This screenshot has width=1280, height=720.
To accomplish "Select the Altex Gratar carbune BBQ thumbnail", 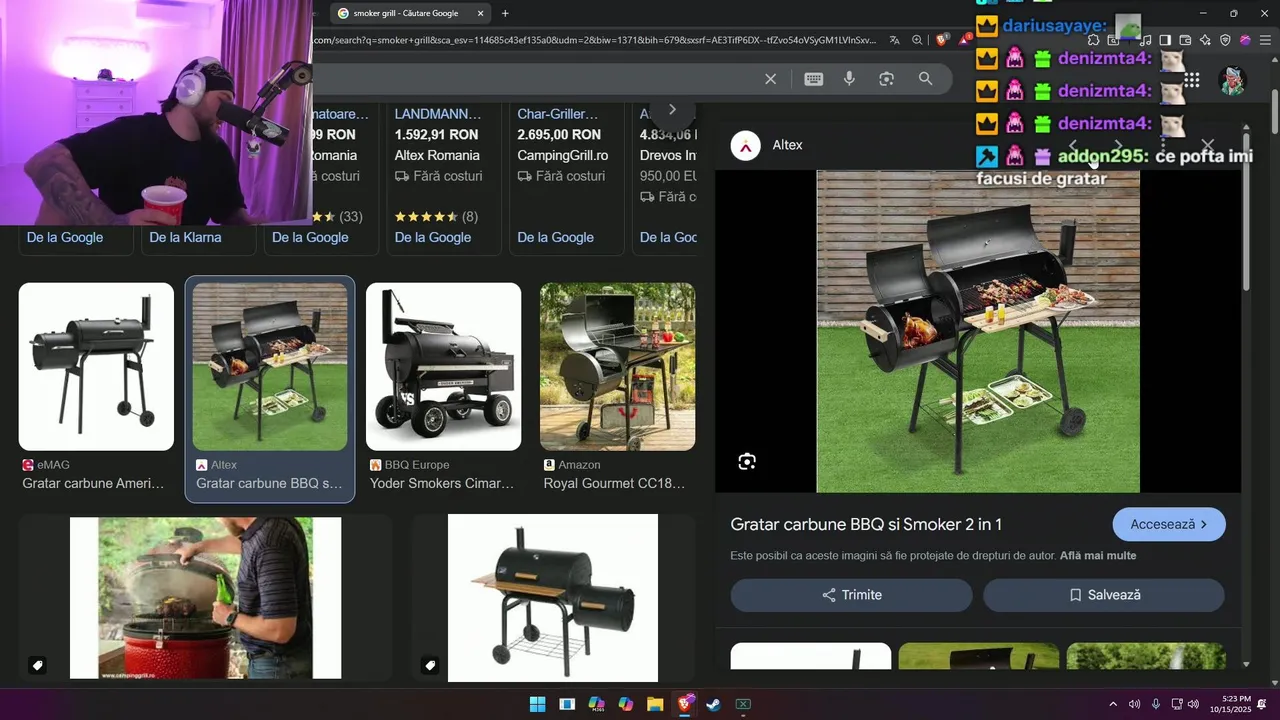I will pyautogui.click(x=270, y=367).
